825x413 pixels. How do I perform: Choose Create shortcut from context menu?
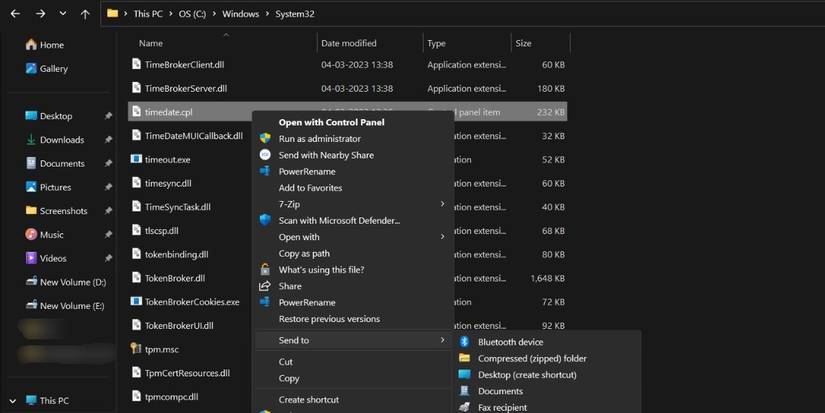tap(309, 400)
